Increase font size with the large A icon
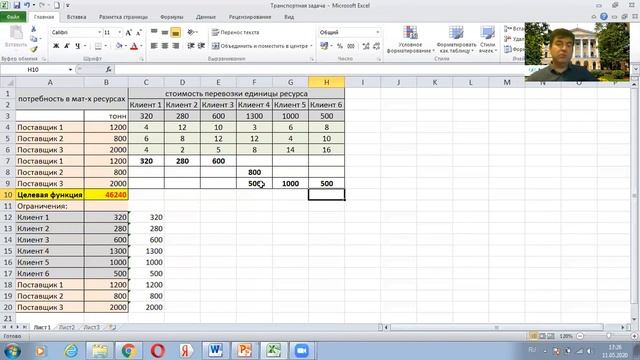 click(x=129, y=32)
